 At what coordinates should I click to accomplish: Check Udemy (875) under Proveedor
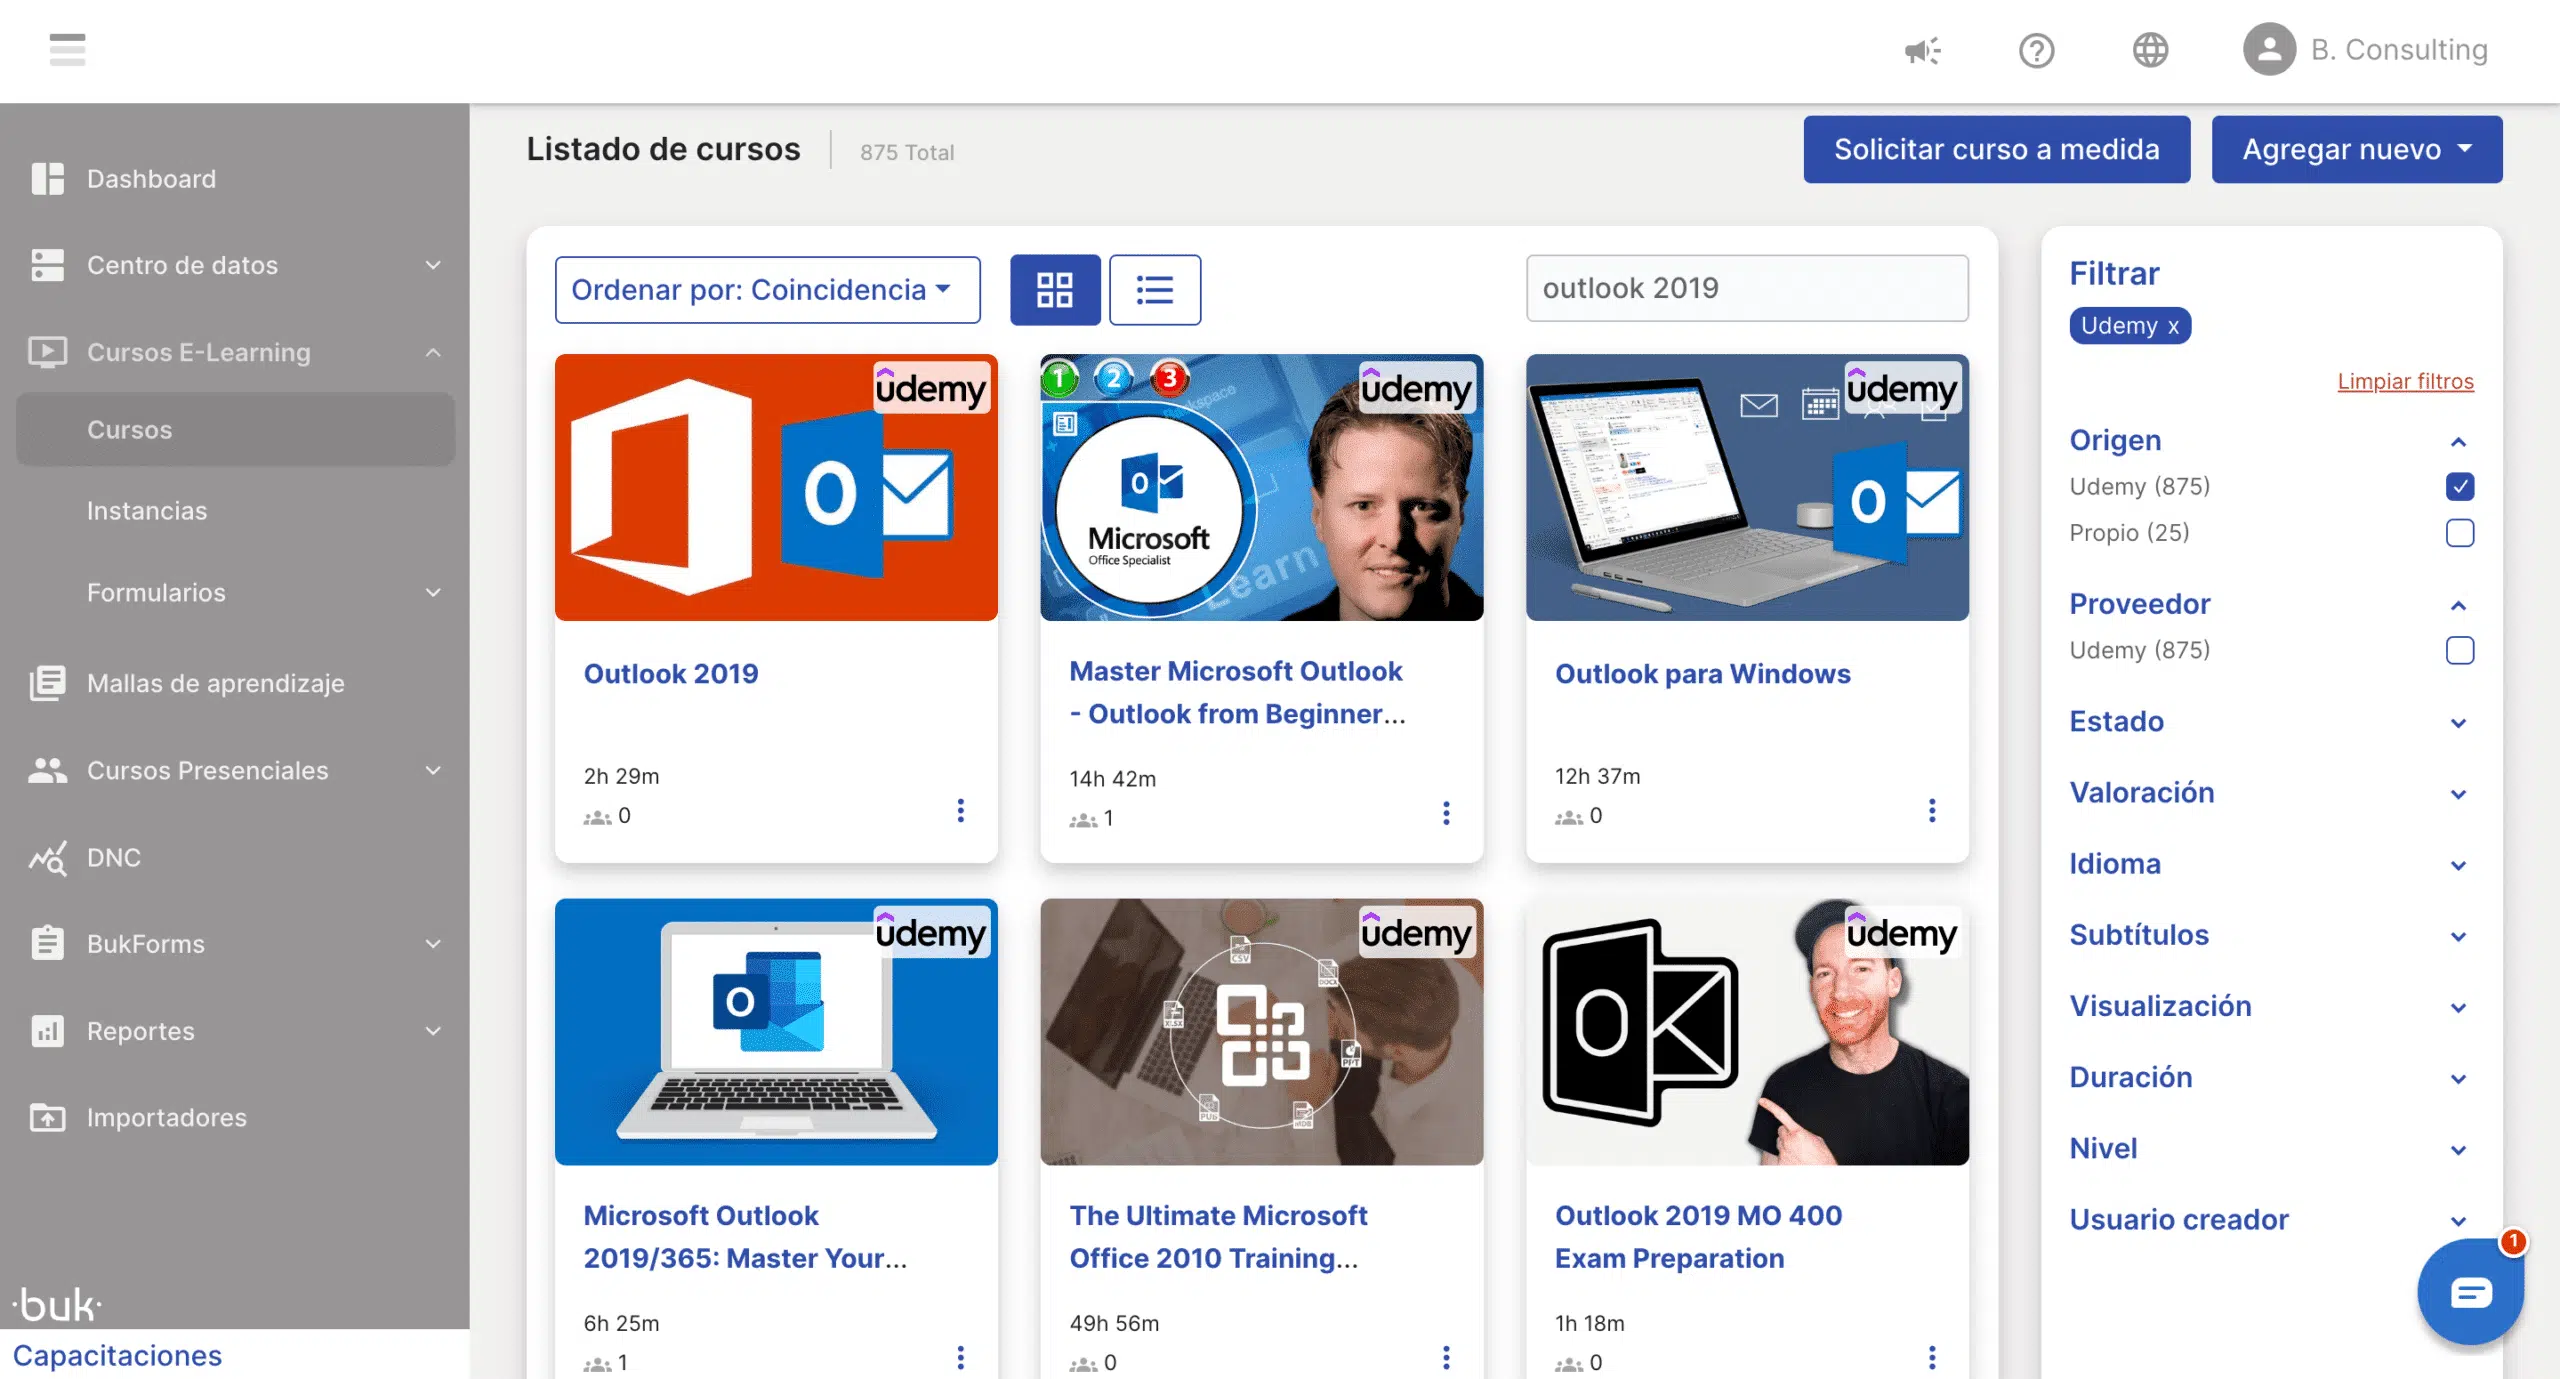click(x=2460, y=650)
